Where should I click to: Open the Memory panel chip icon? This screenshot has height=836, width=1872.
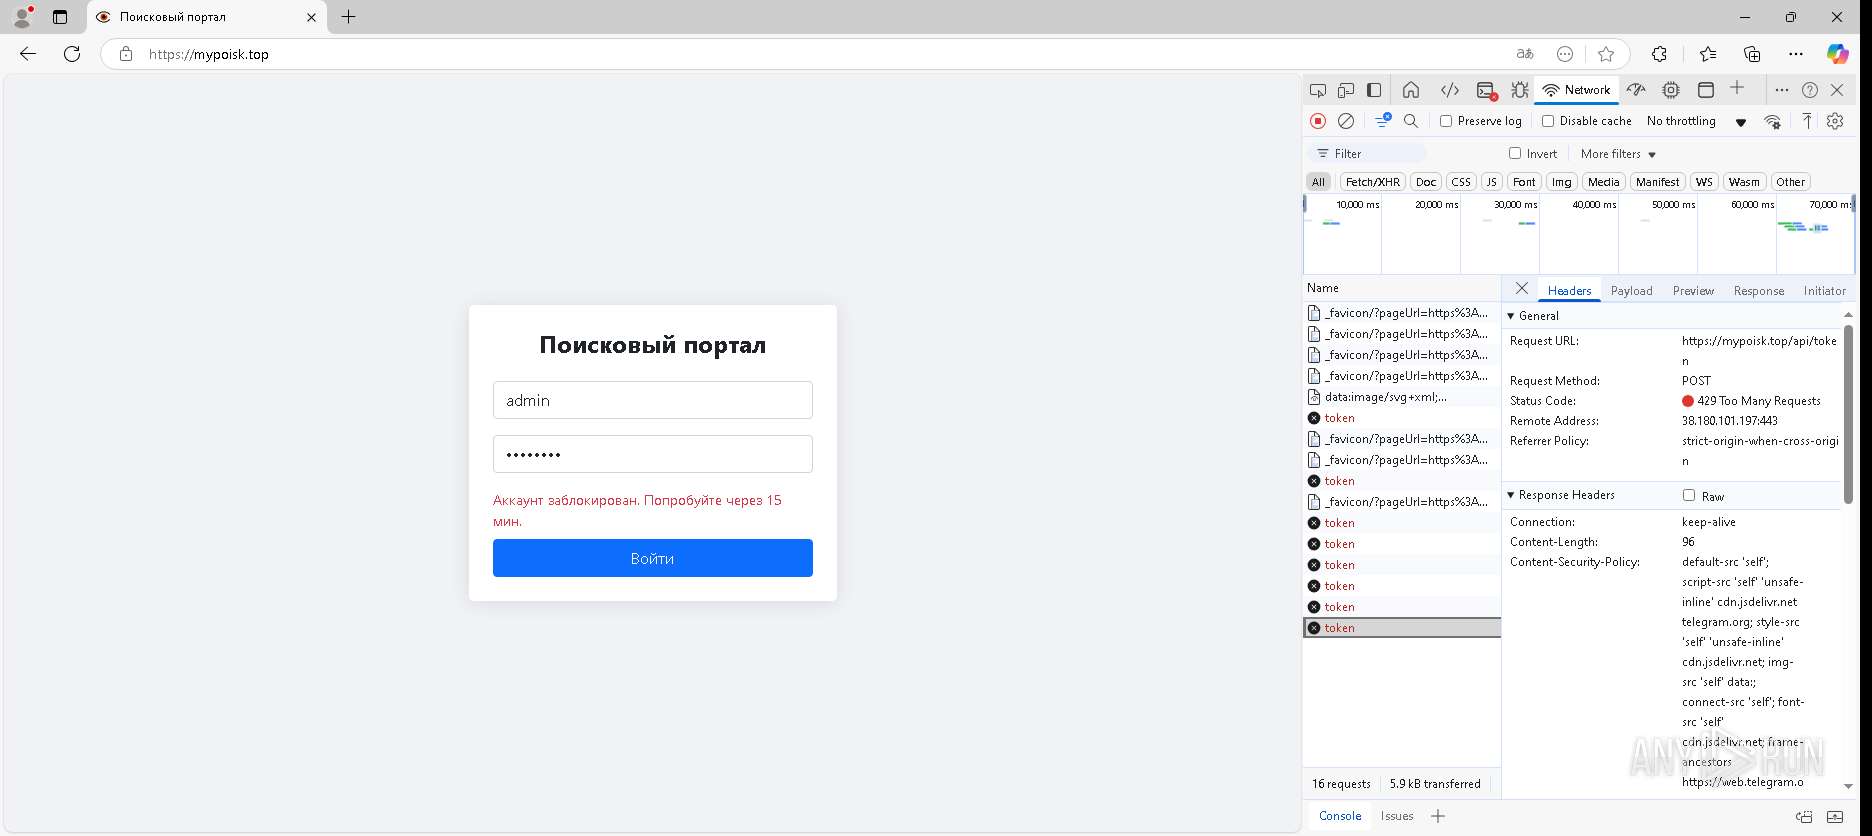(1671, 90)
